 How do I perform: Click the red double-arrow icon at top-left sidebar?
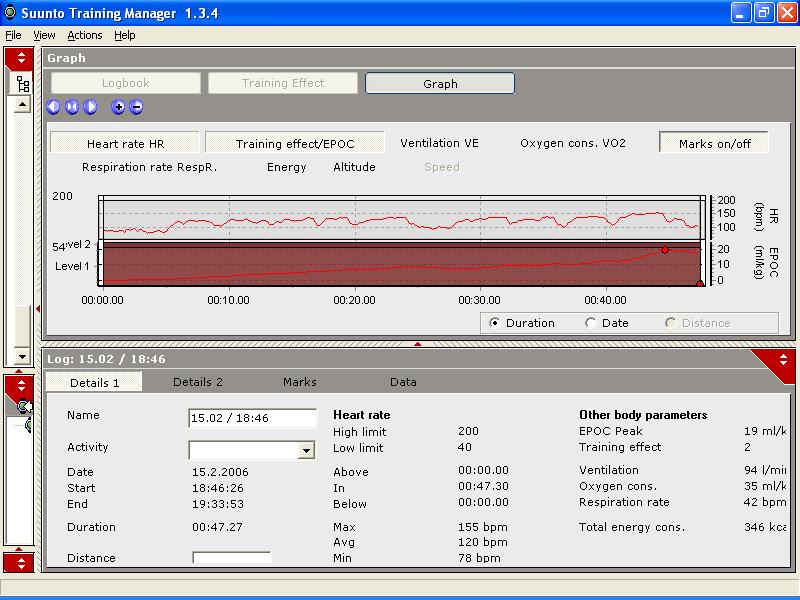[x=21, y=58]
